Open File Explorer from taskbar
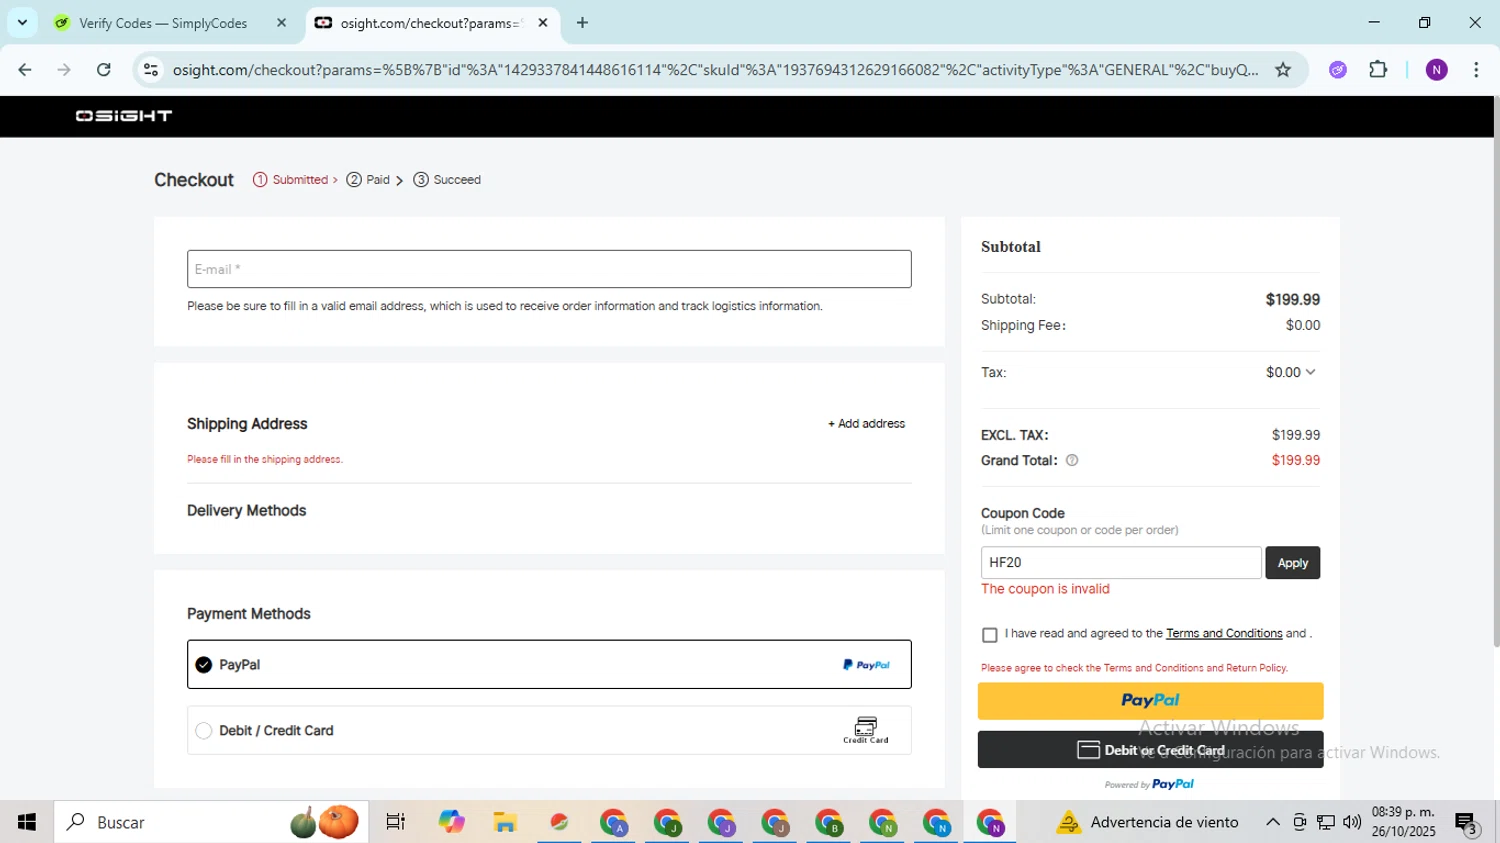1500x843 pixels. point(505,822)
